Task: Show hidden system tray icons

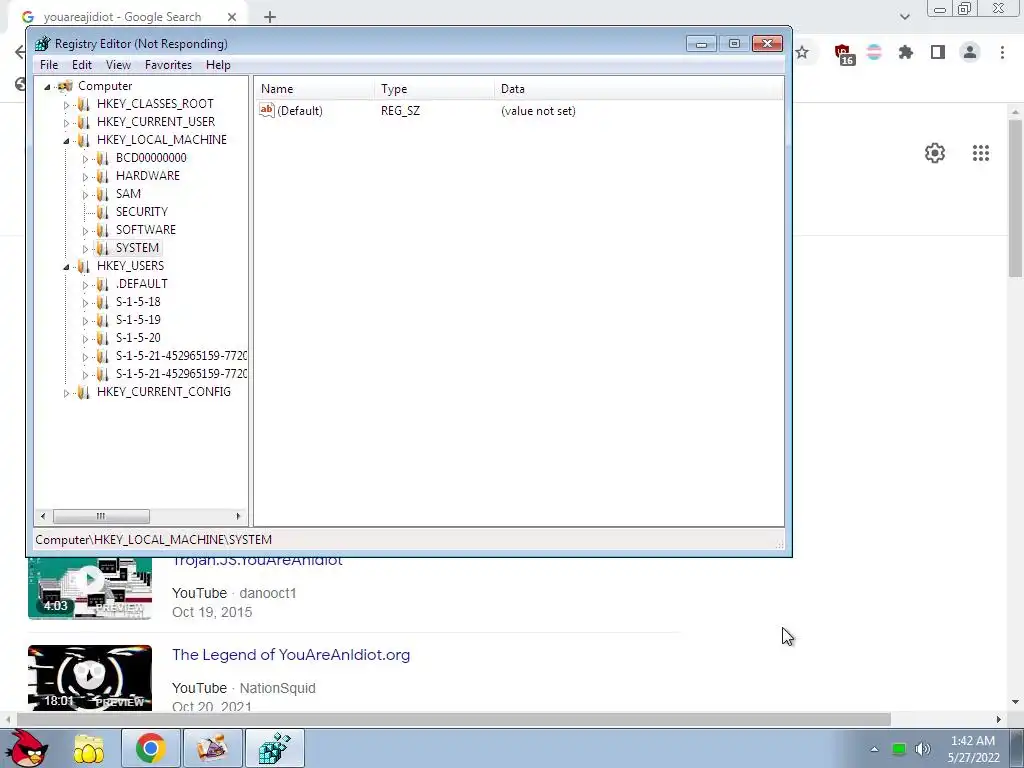Action: tap(874, 749)
